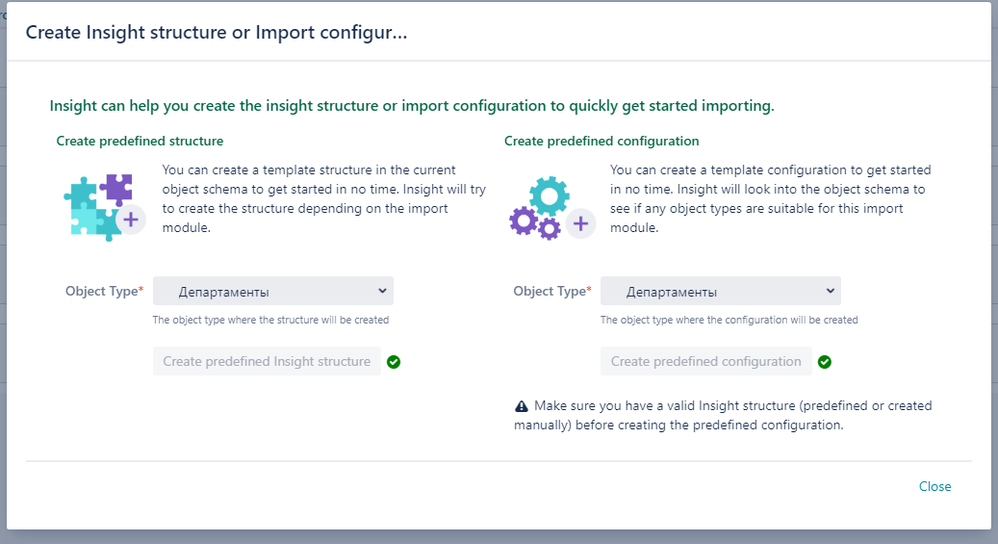
Task: Click the green checkmark beside Create predefined configuration
Action: coord(824,362)
